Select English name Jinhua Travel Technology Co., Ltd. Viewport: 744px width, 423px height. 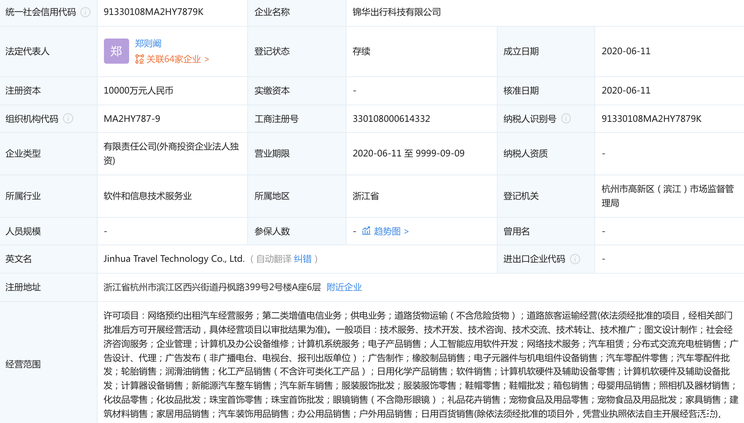point(174,259)
